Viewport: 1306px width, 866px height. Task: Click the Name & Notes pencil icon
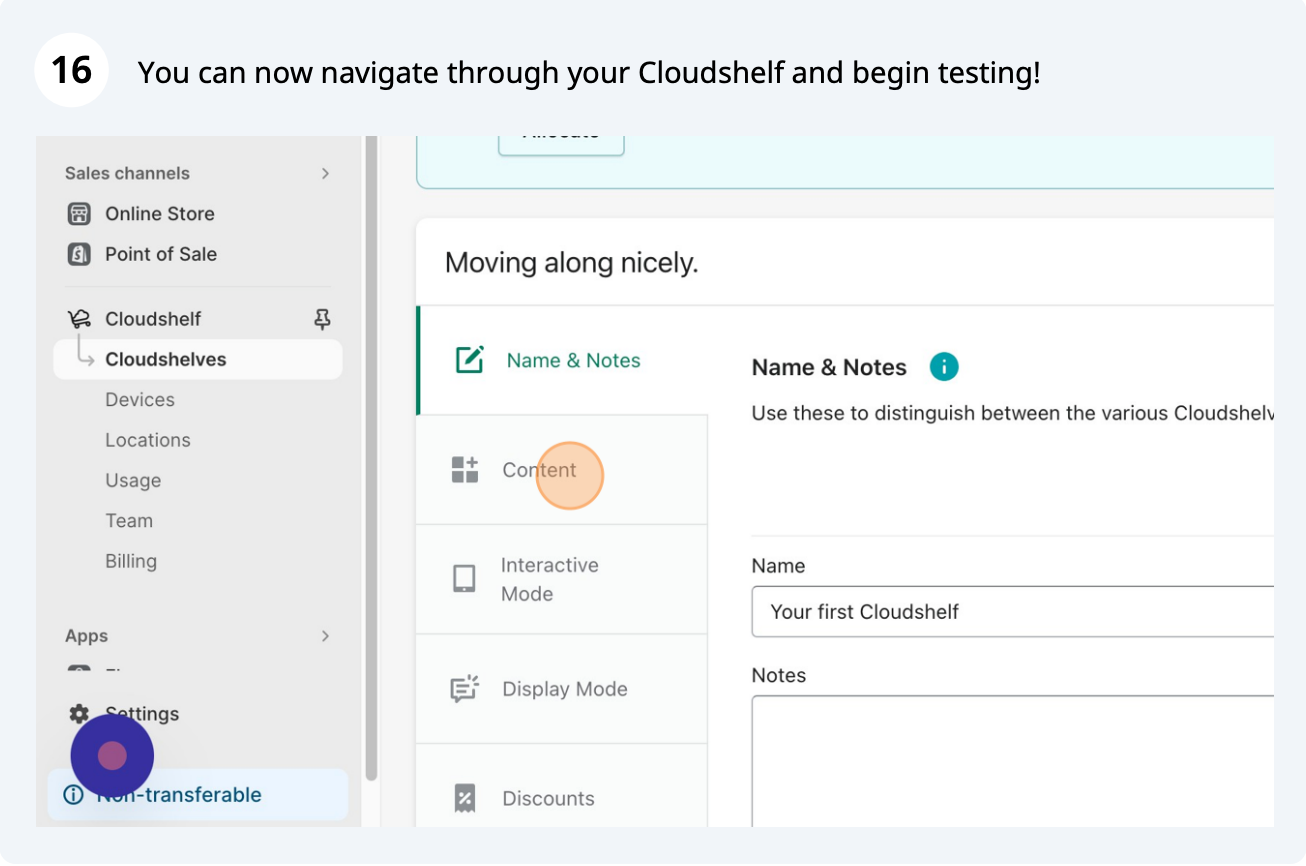[469, 360]
